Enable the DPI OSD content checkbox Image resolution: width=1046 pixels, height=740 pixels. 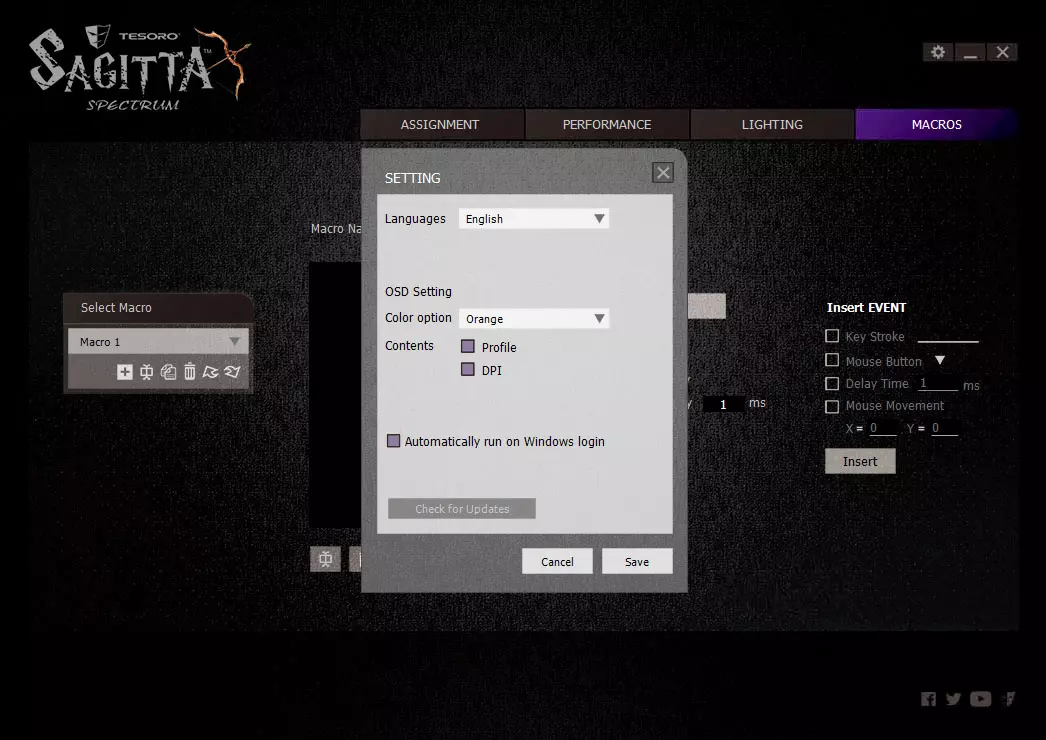[468, 369]
